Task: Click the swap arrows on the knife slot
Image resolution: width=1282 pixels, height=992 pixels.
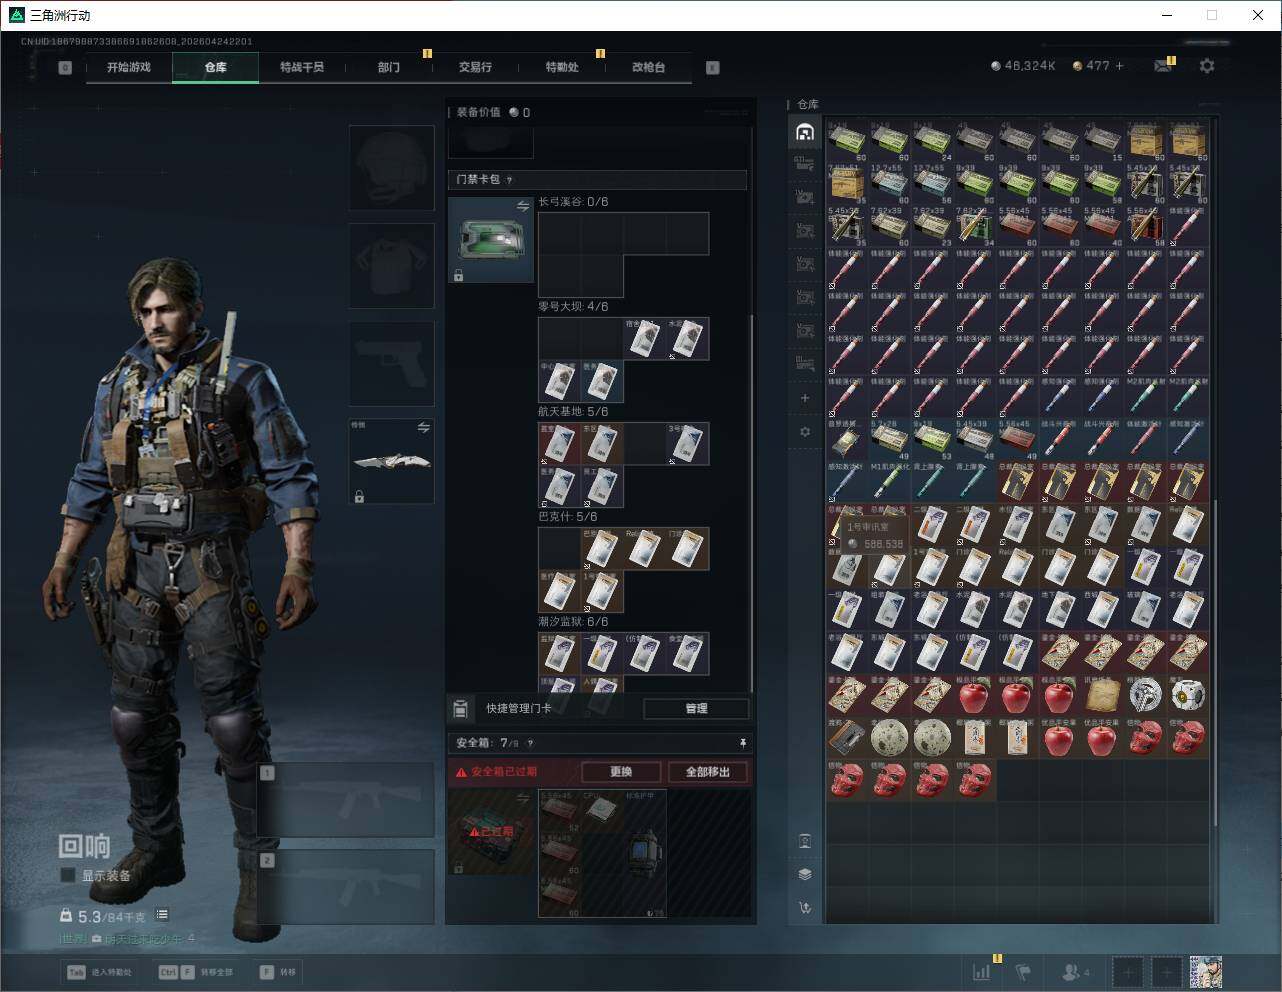Action: coord(423,428)
